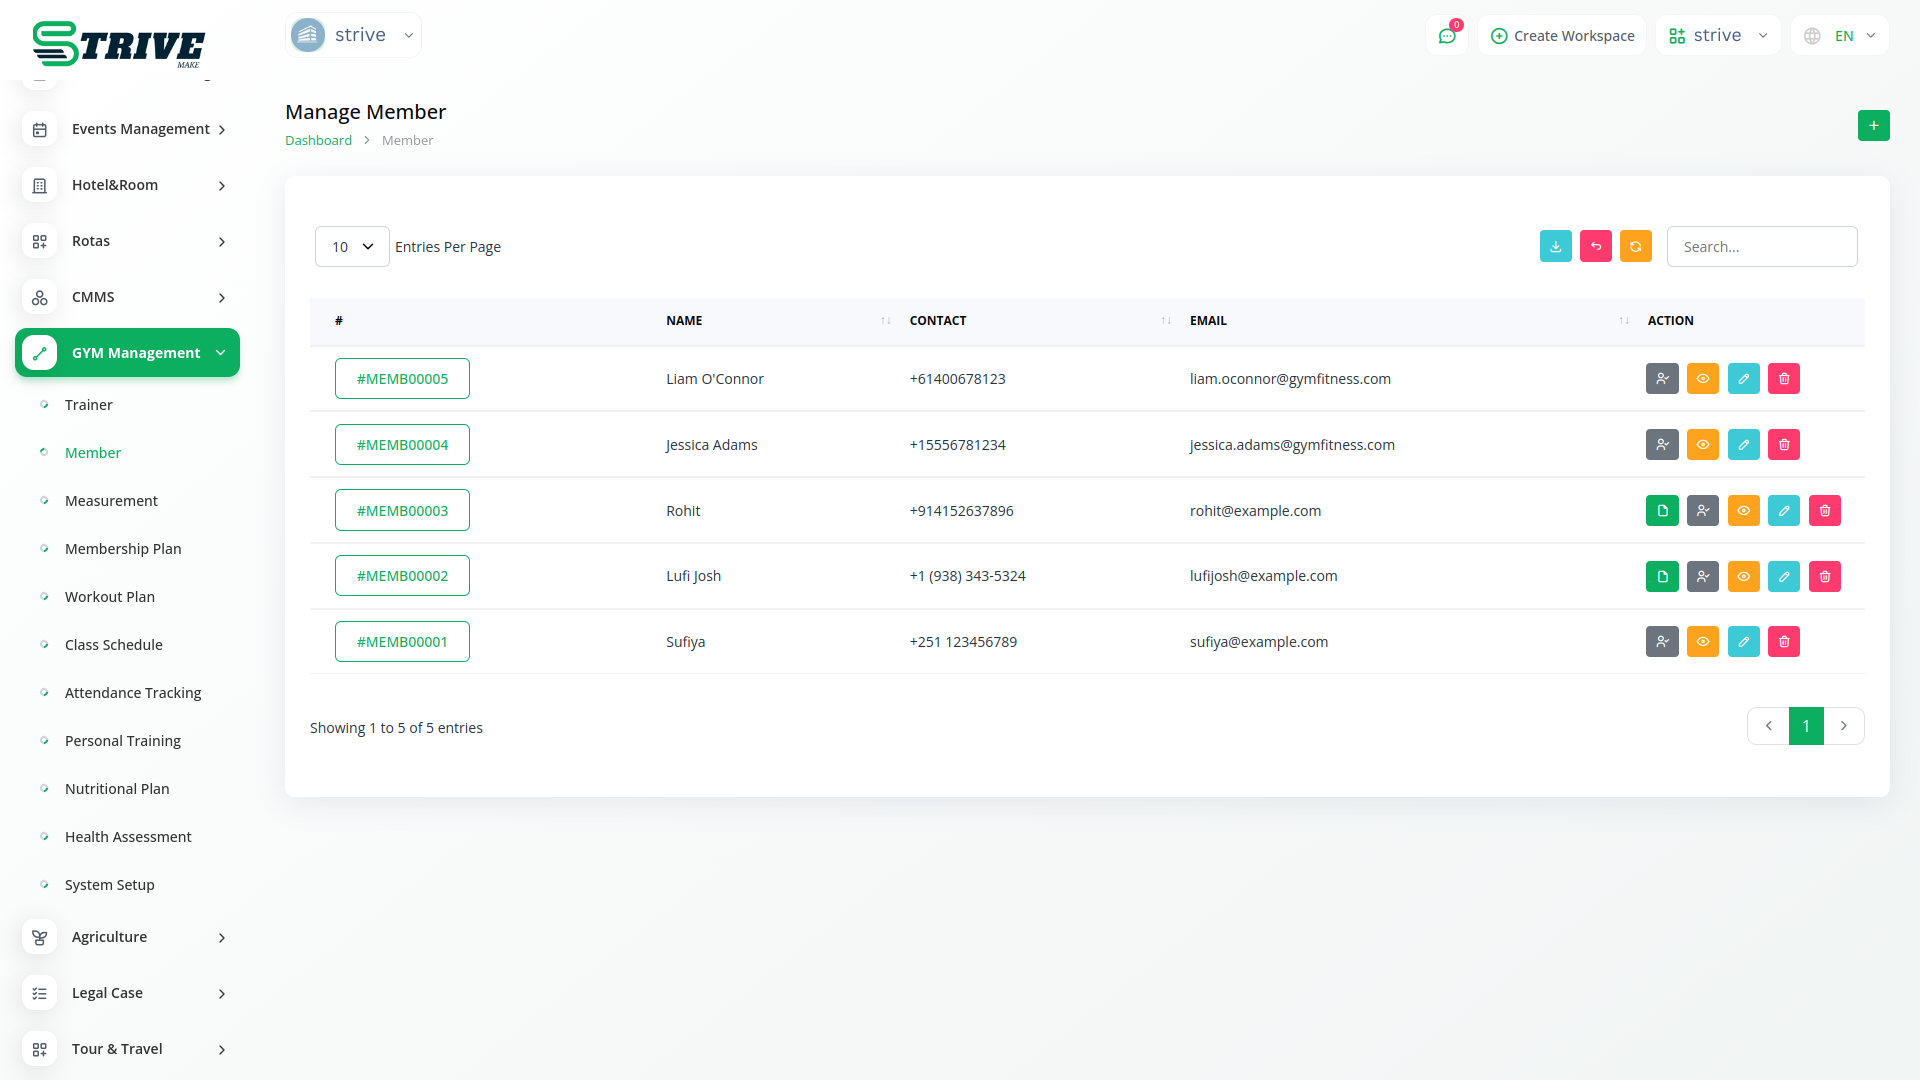Viewport: 1920px width, 1080px height.
Task: View Liam O'Connor via eye icon
Action: [1702, 379]
